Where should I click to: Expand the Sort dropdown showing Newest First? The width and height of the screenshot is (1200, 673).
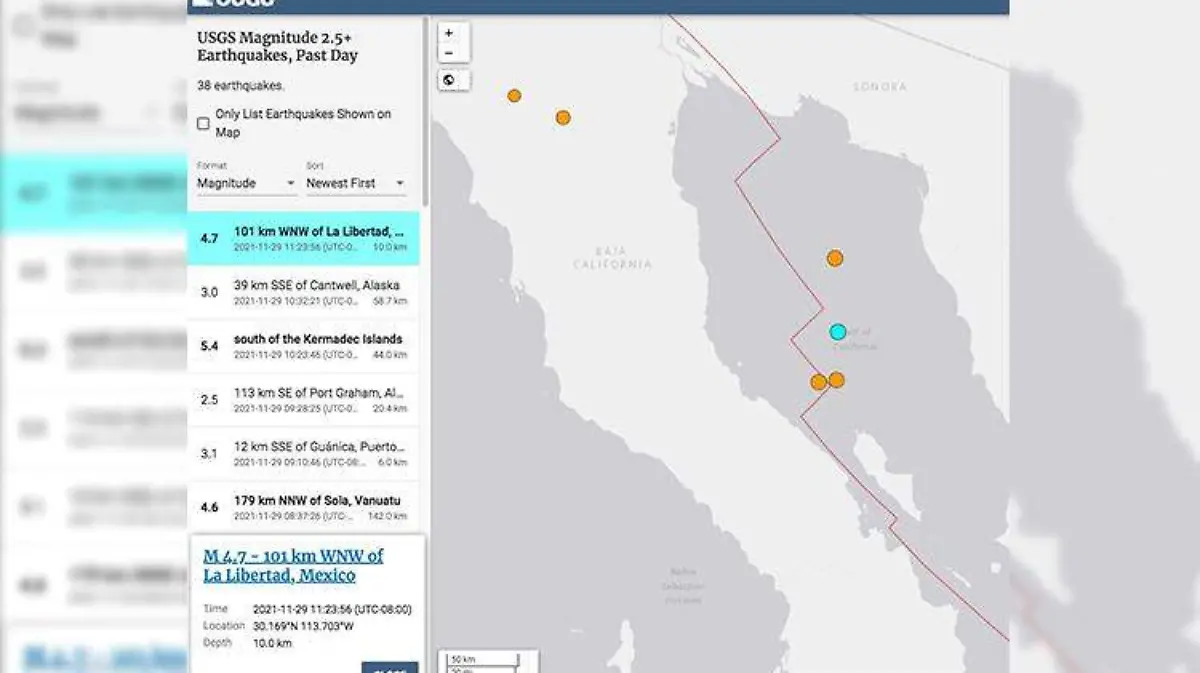pos(355,183)
